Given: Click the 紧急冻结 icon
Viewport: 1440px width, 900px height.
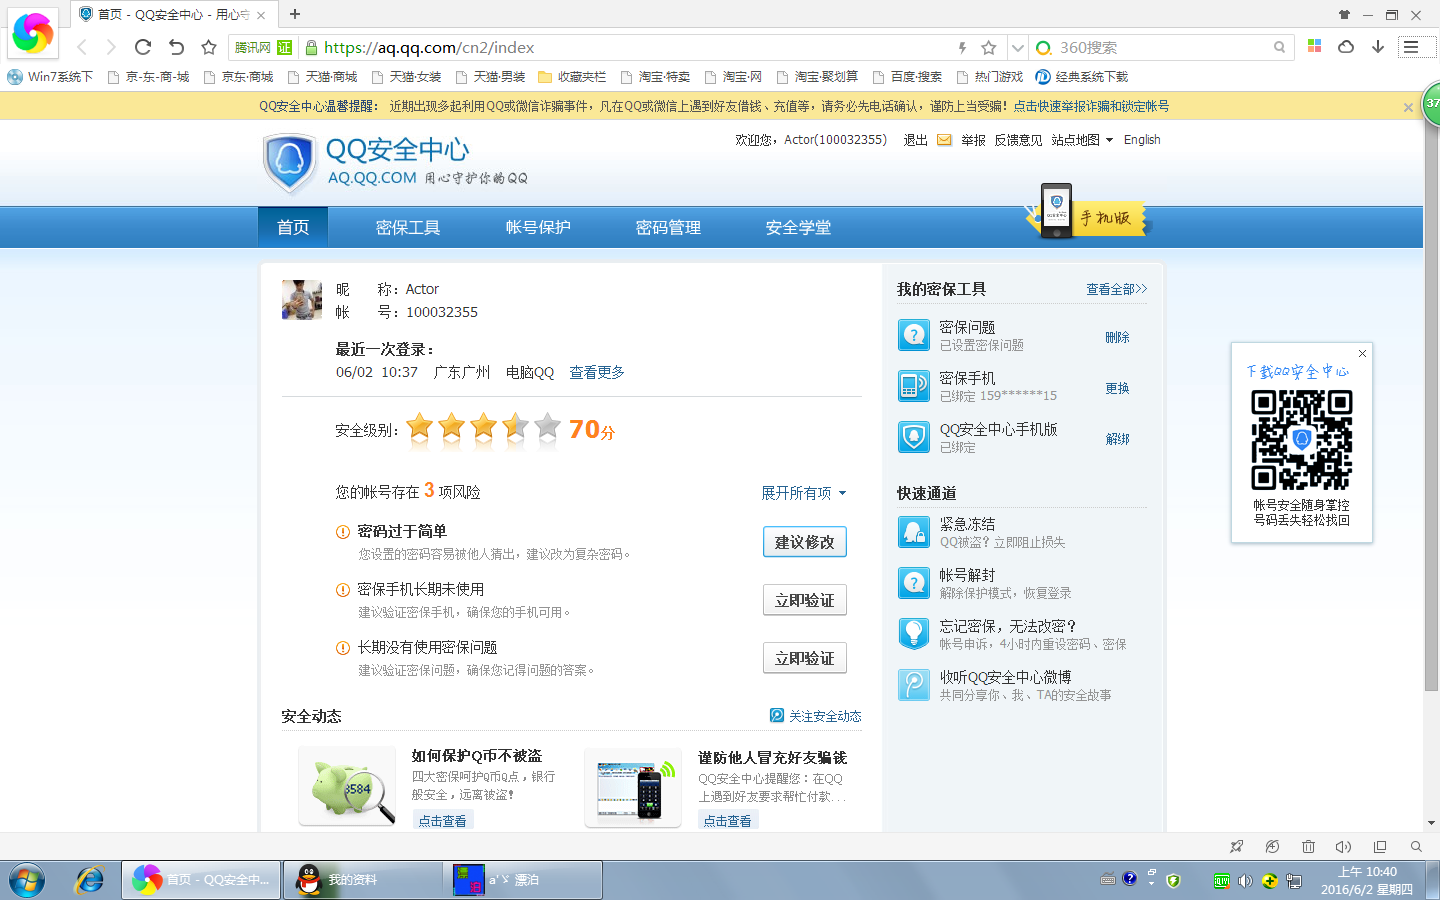Looking at the screenshot, I should [x=914, y=532].
